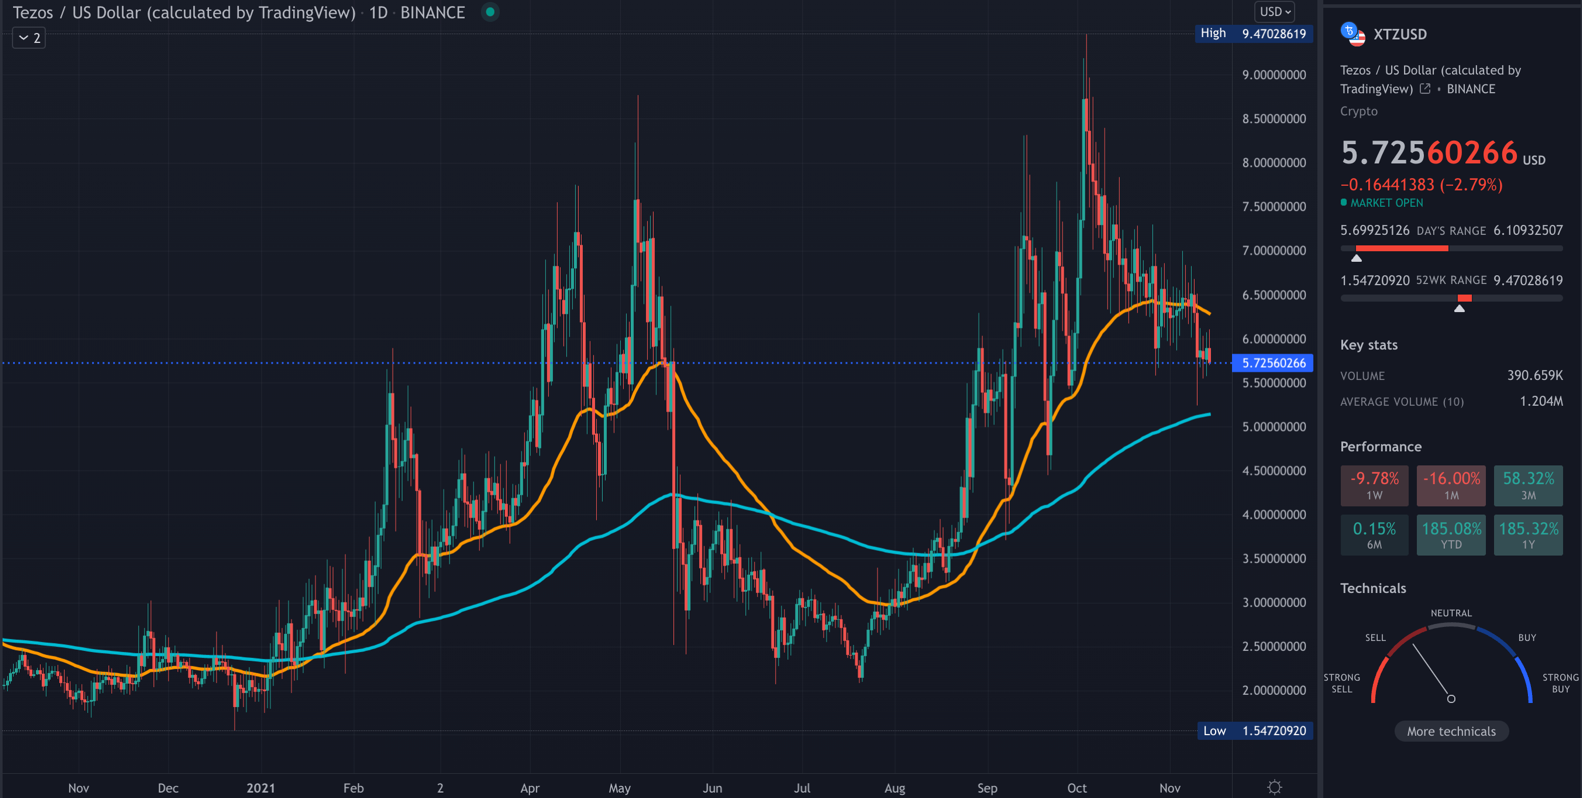Click the Nov label at time axis start
The height and width of the screenshot is (798, 1582).
coord(79,788)
